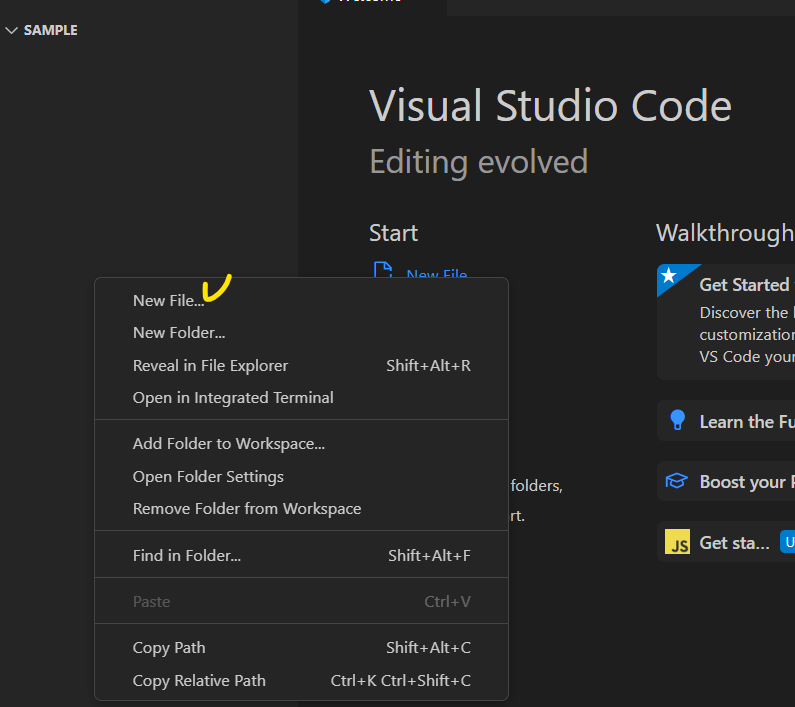Click the Editing evolved subtitle

coord(479,162)
